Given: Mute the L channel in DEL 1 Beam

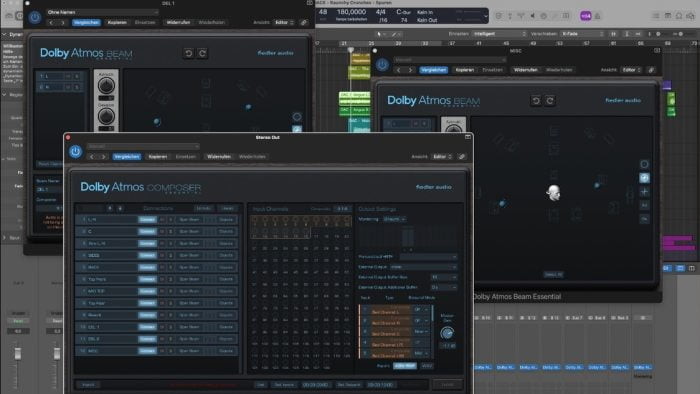Looking at the screenshot, I should 68,76.
